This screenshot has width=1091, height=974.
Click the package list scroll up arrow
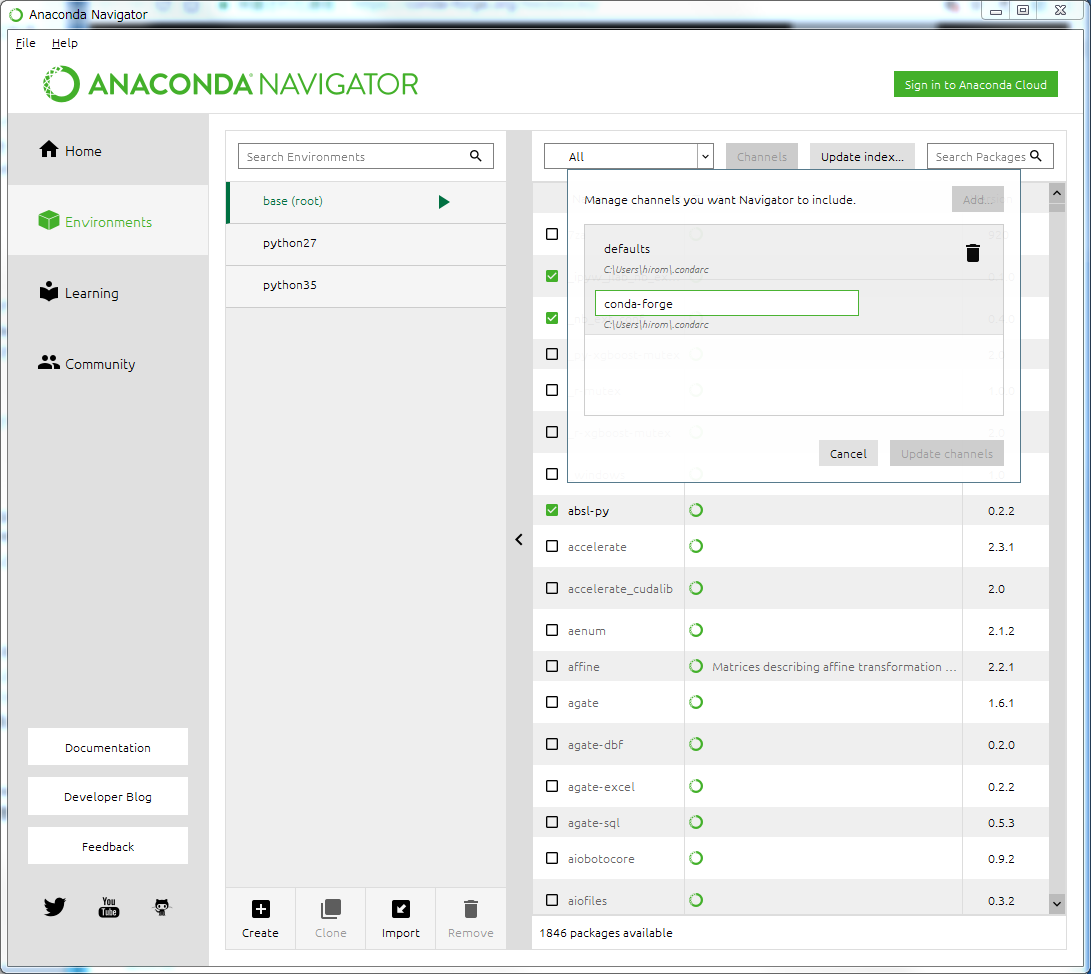pos(1057,193)
